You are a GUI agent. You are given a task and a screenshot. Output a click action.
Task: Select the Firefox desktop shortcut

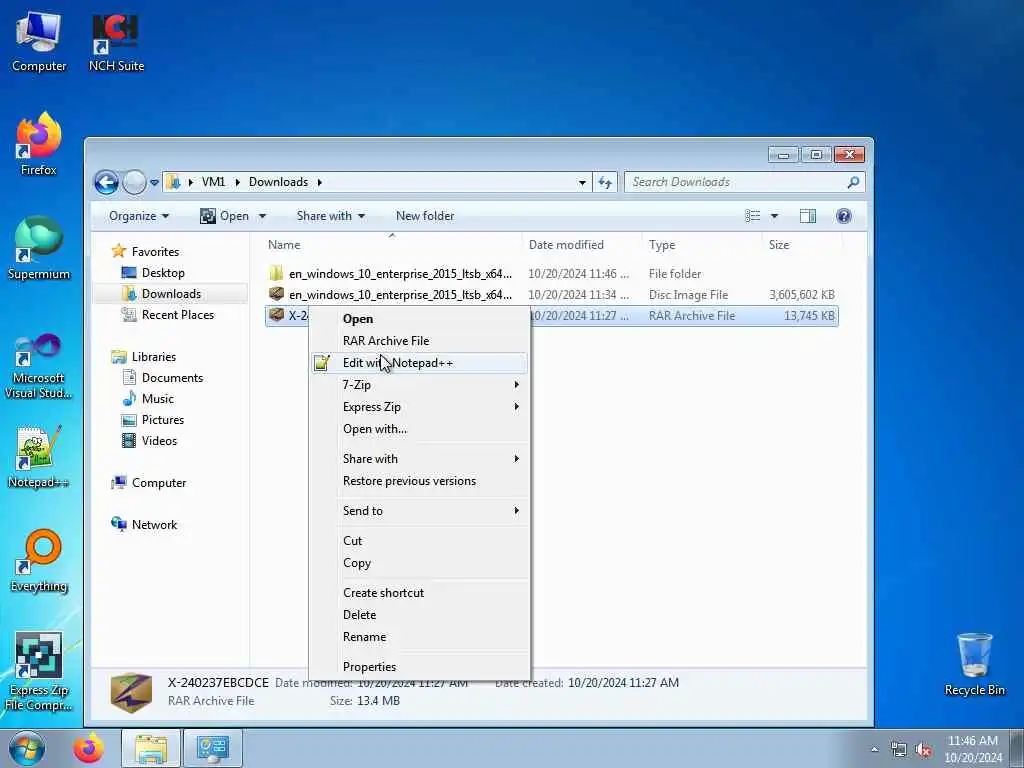[x=39, y=145]
